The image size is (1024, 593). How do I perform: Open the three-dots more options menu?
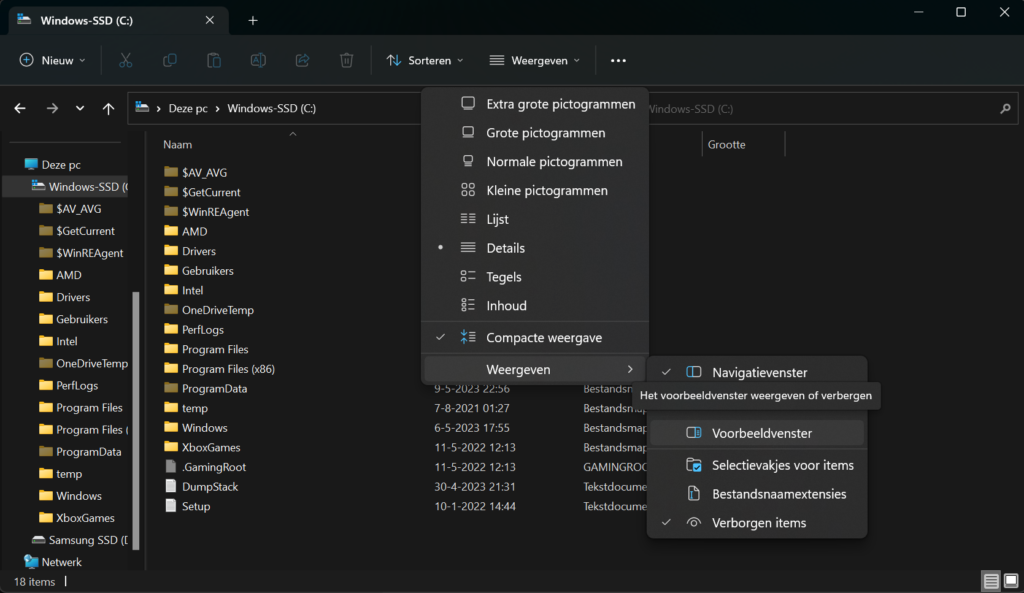coord(618,61)
